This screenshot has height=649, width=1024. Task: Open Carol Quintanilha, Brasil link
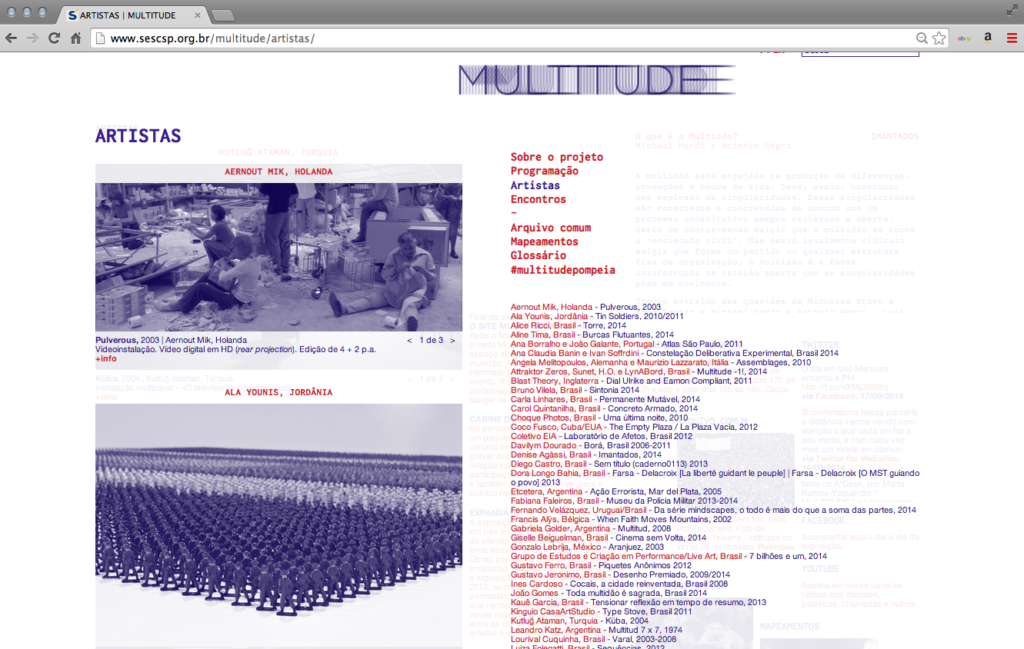click(x=555, y=409)
